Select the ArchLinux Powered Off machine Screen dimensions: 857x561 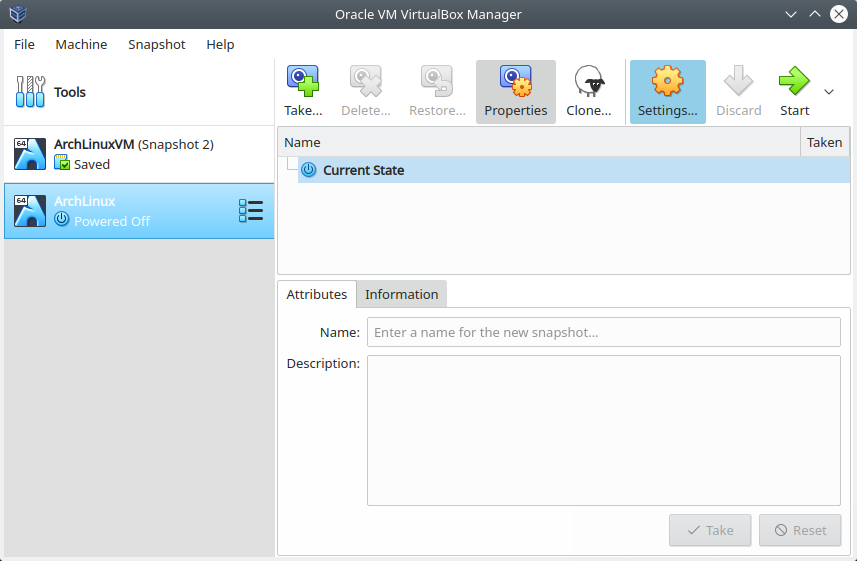139,211
